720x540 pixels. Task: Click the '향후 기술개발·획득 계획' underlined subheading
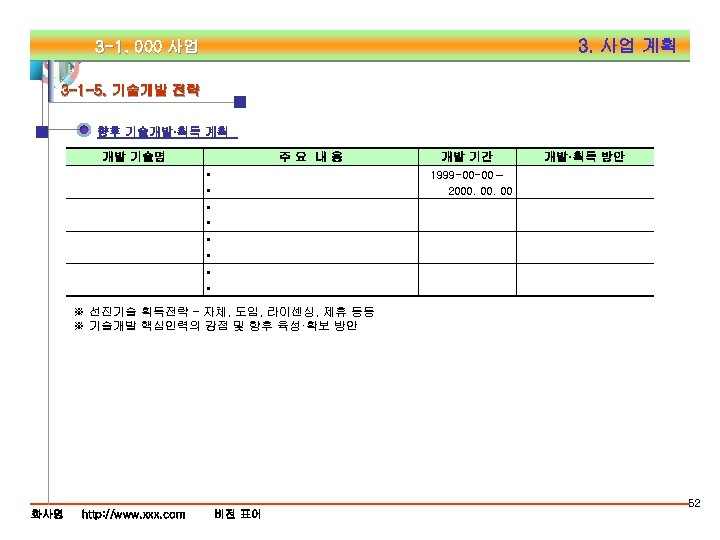167,131
